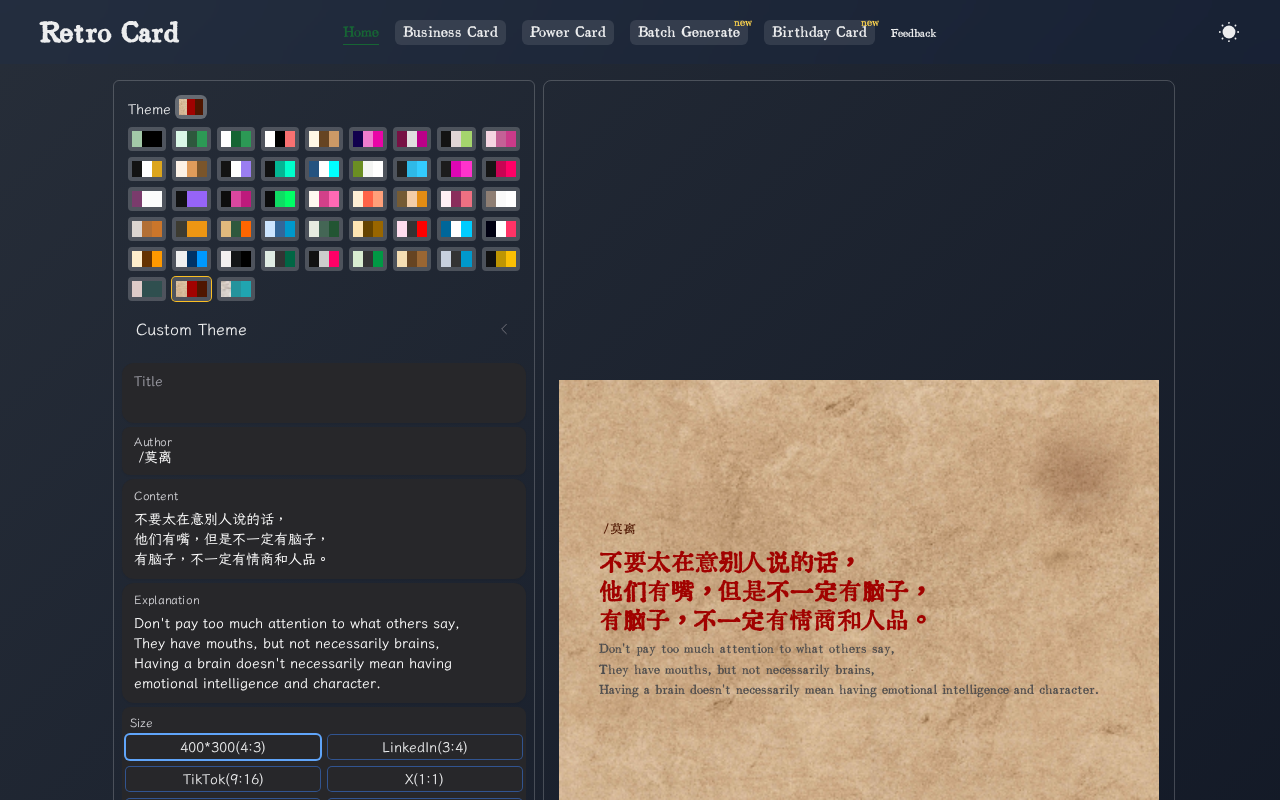
Task: Choose the LinkedIn(3:4) size
Action: (x=425, y=747)
